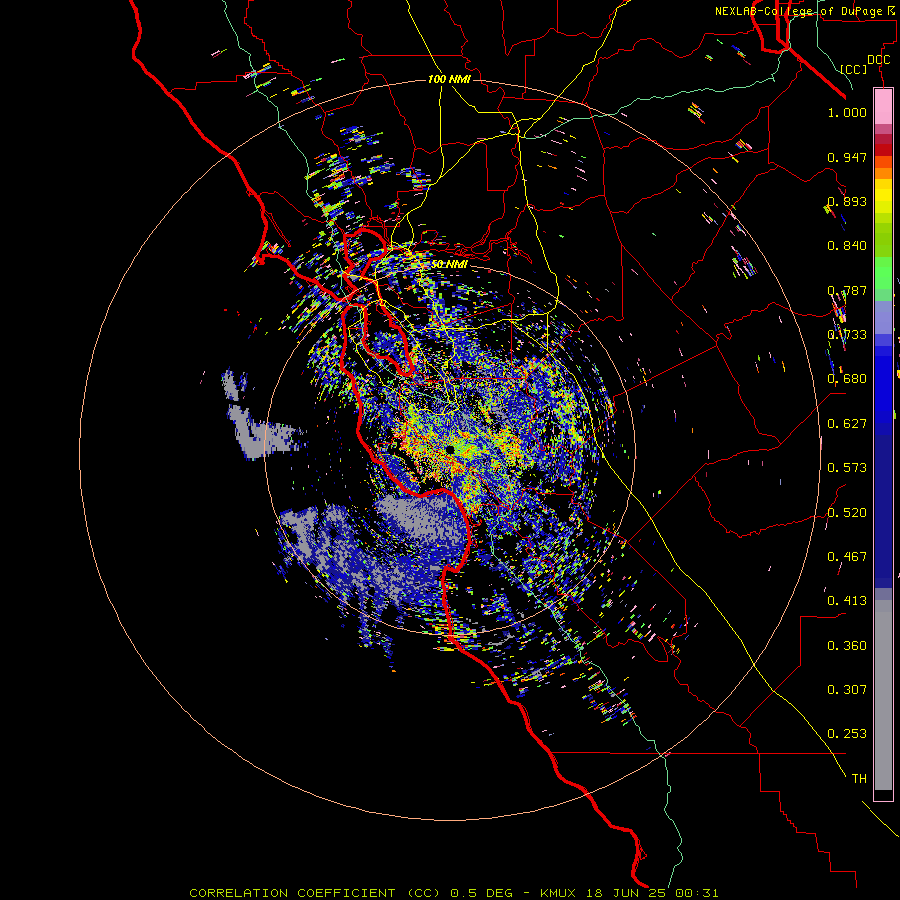Select the 0.360 scale value
900x900 pixels.
(x=847, y=646)
